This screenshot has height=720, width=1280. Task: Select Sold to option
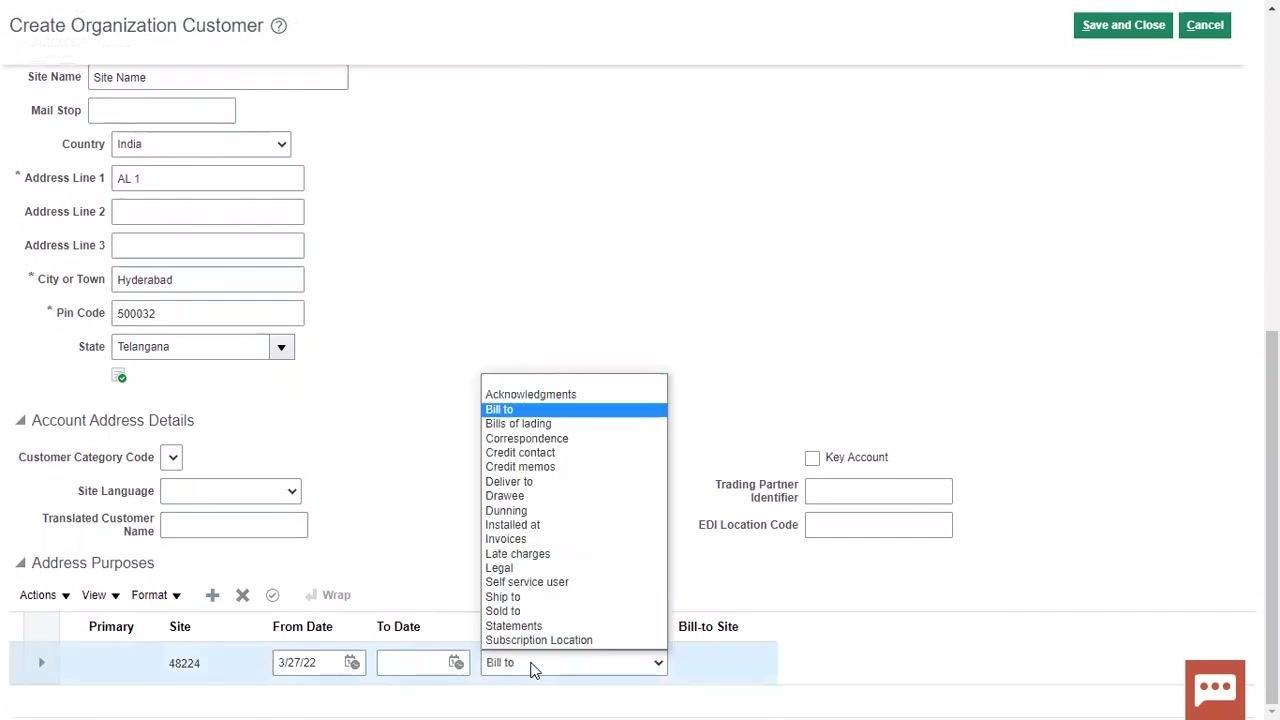[x=574, y=611]
